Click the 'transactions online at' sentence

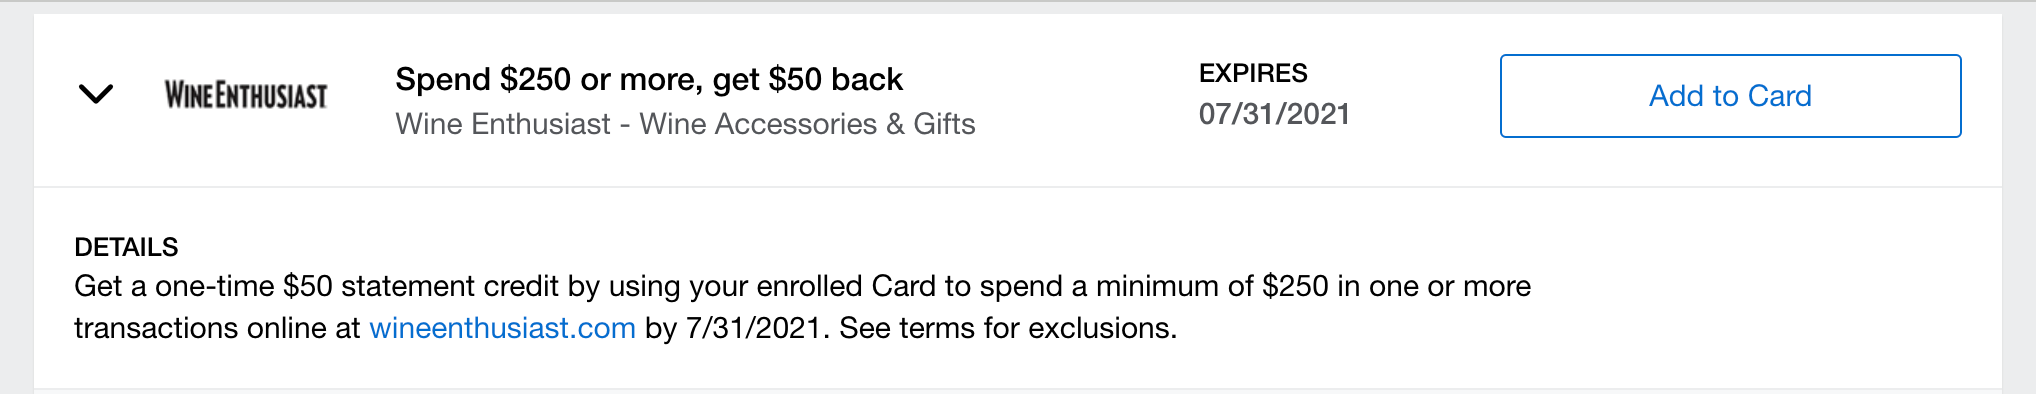click(x=217, y=328)
